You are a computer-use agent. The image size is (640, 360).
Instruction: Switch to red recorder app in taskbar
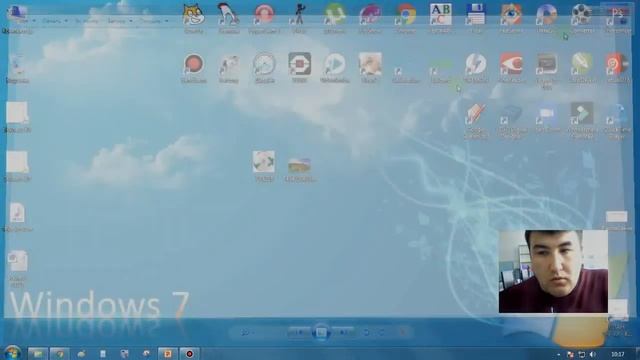tap(189, 353)
